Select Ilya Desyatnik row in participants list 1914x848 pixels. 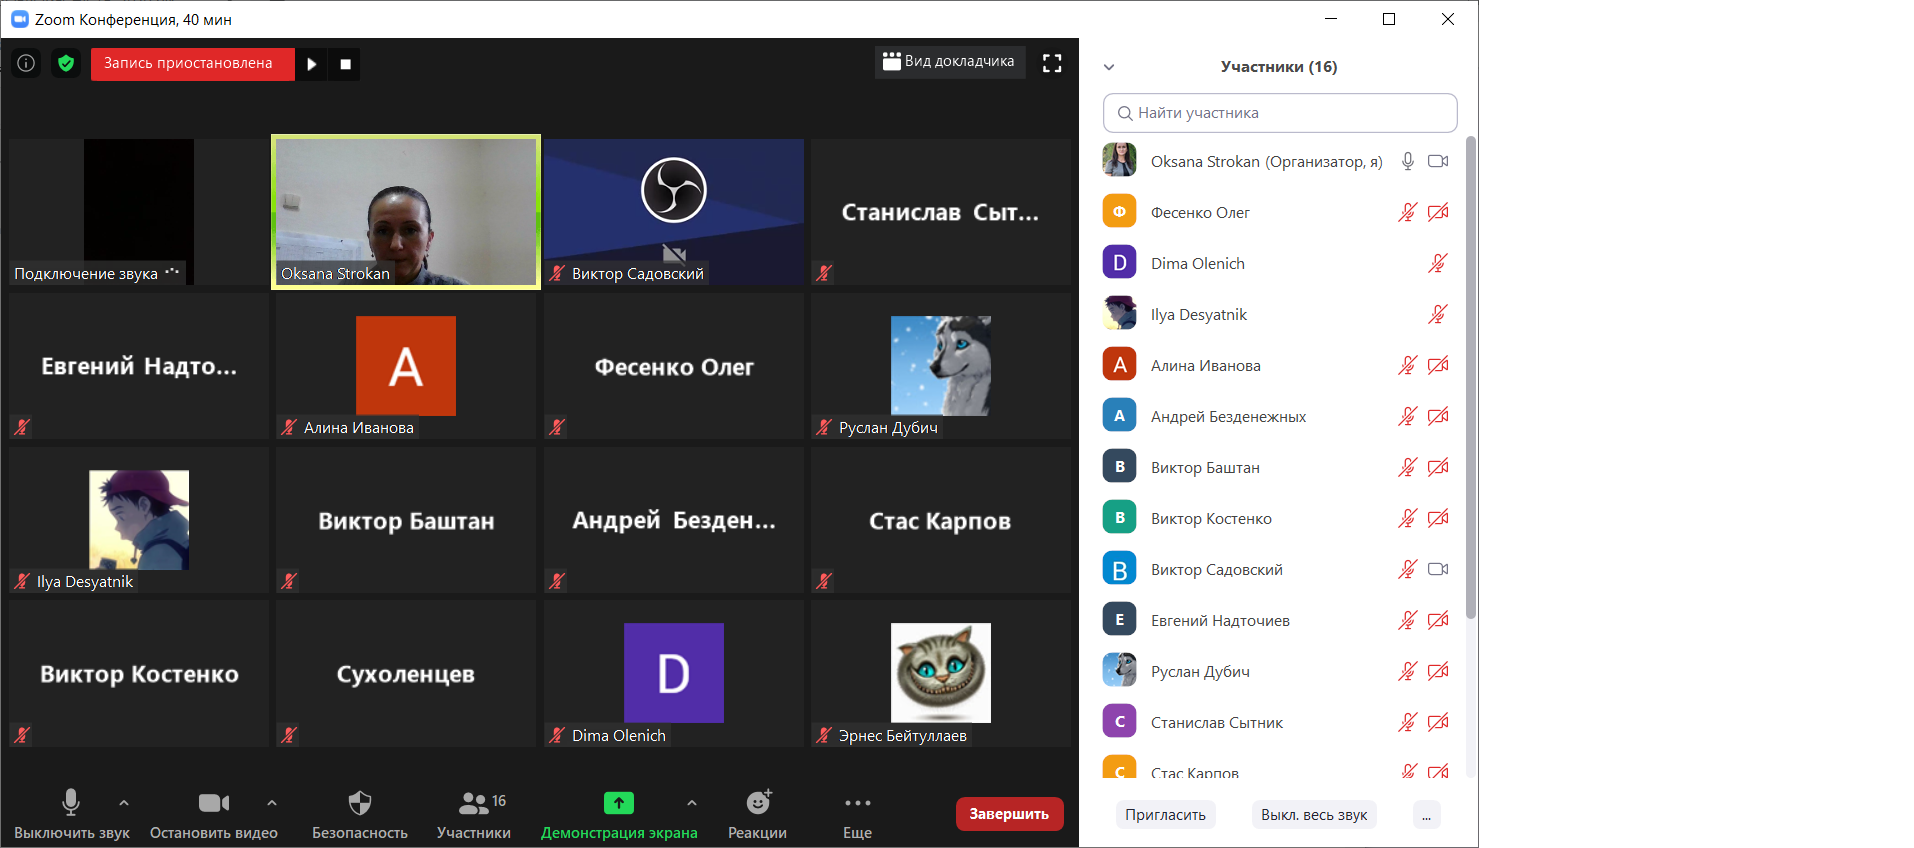click(1280, 314)
